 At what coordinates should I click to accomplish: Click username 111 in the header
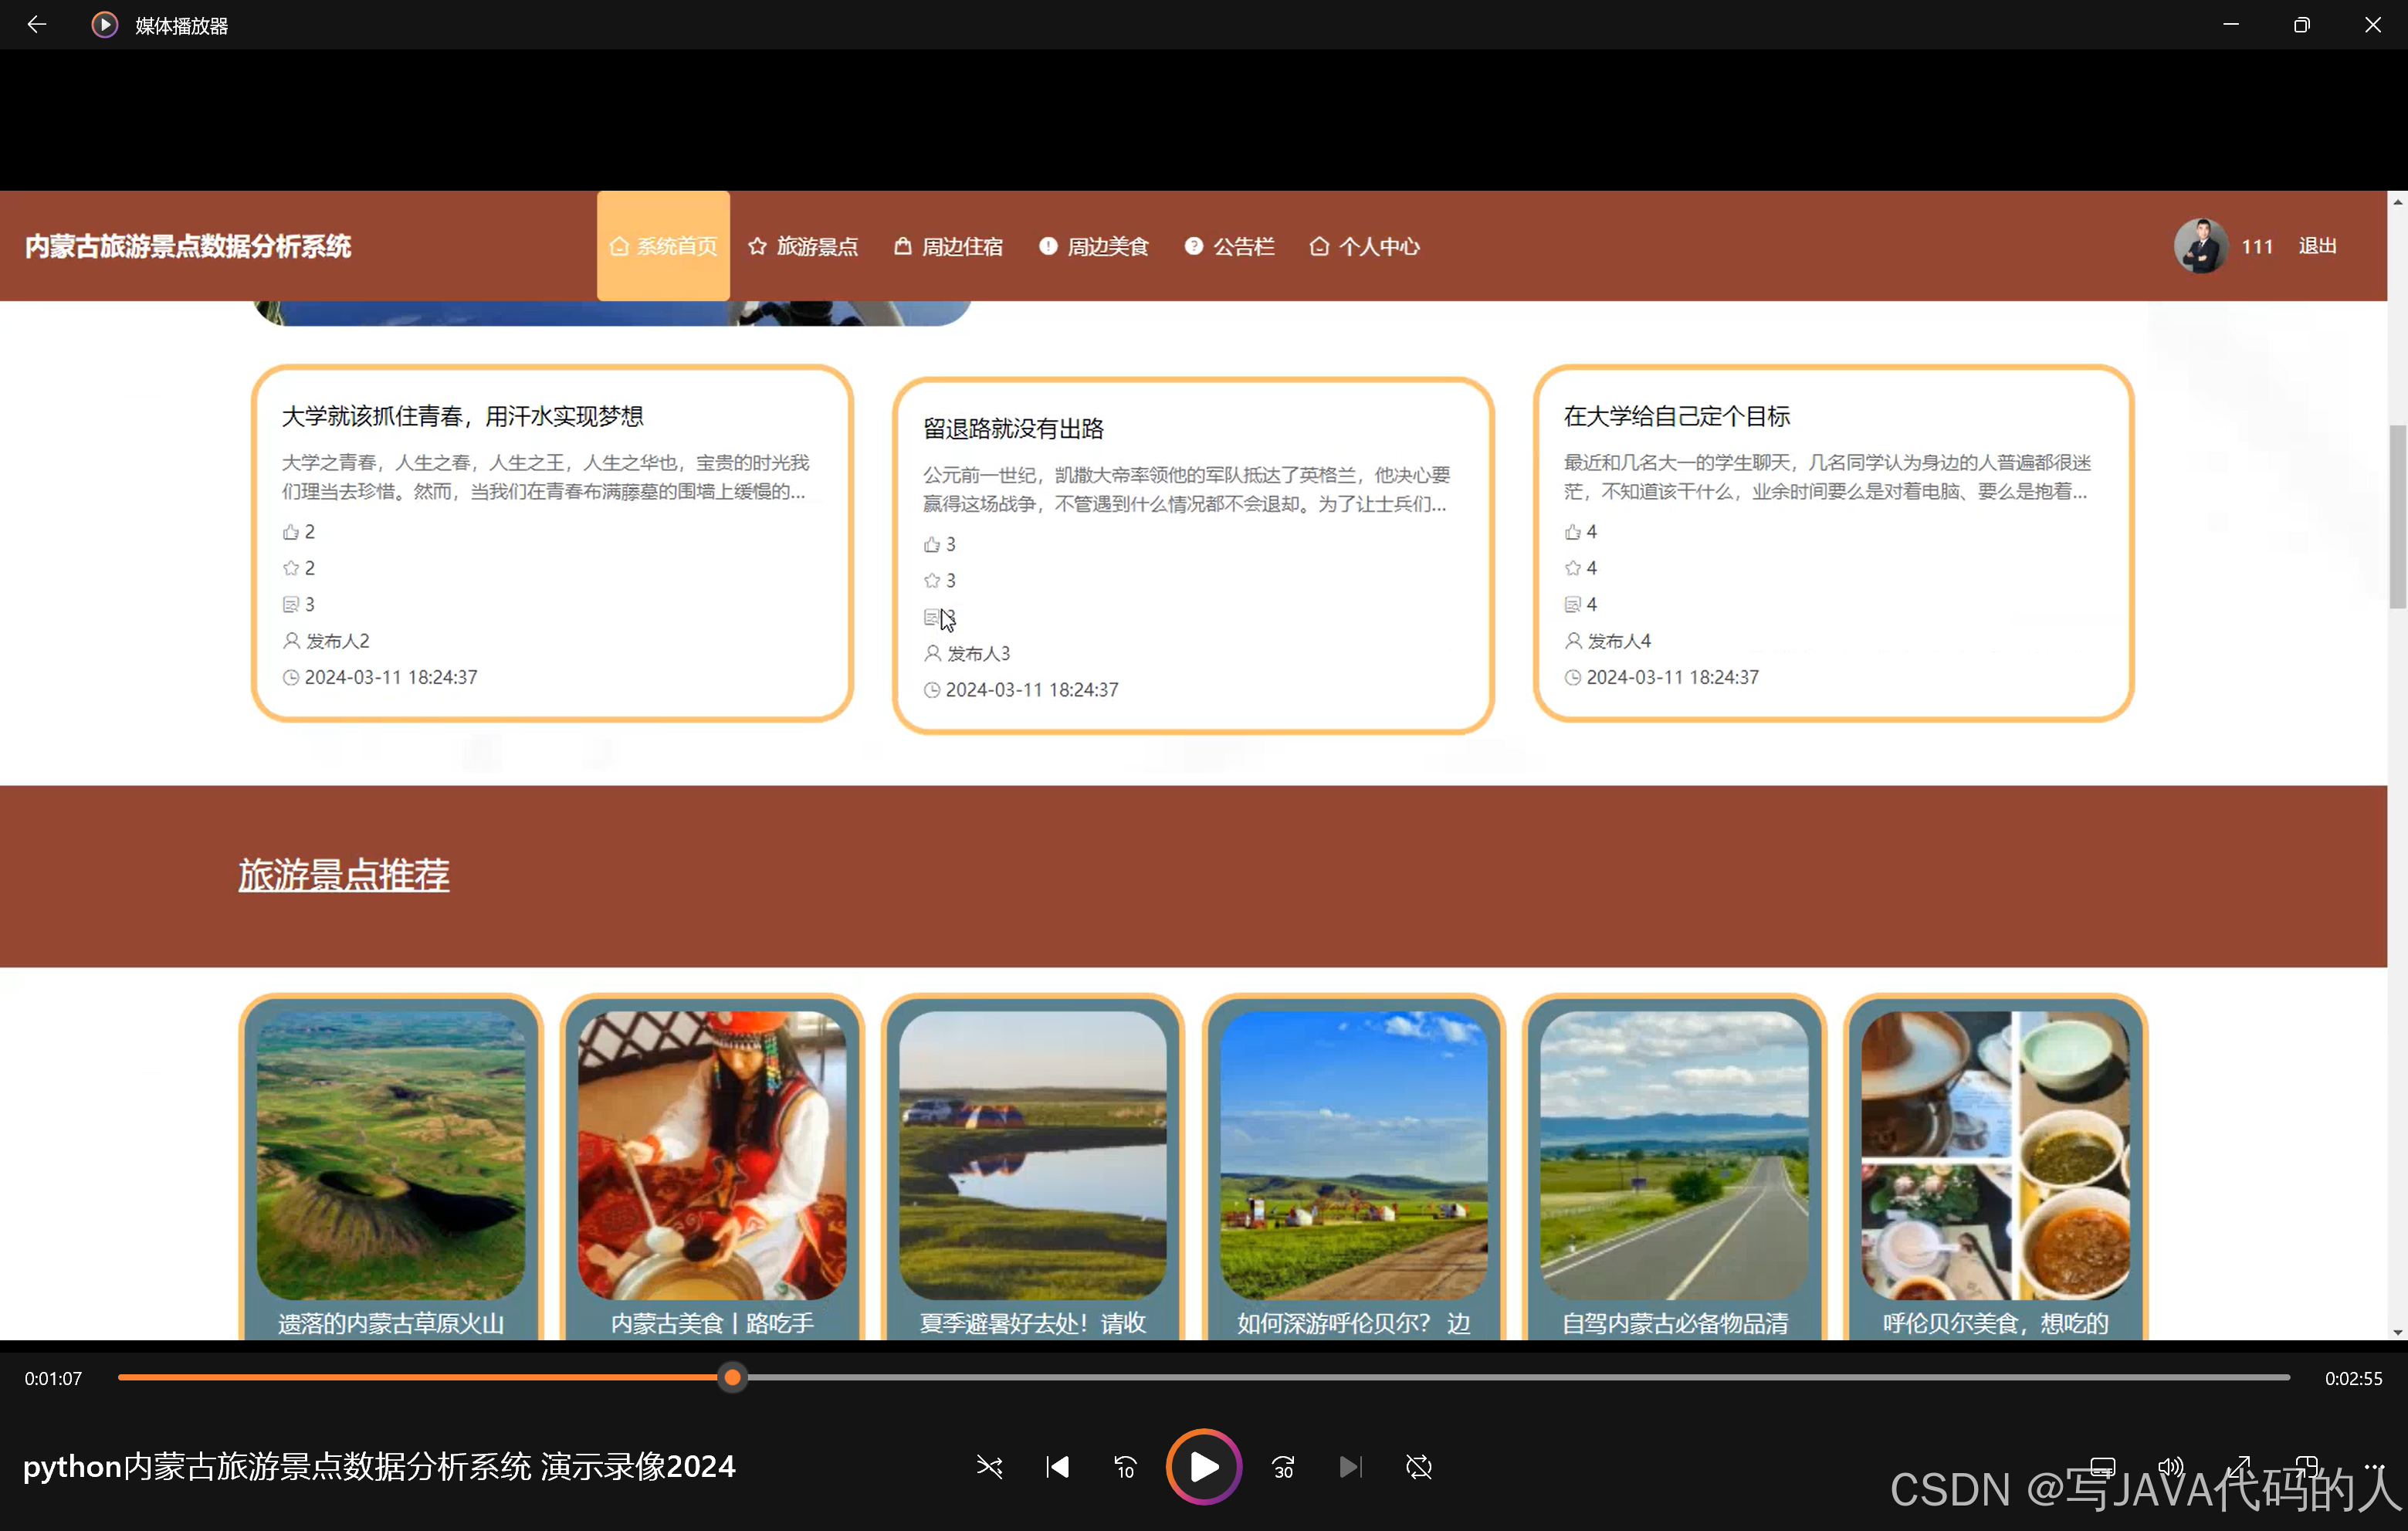(x=2256, y=246)
